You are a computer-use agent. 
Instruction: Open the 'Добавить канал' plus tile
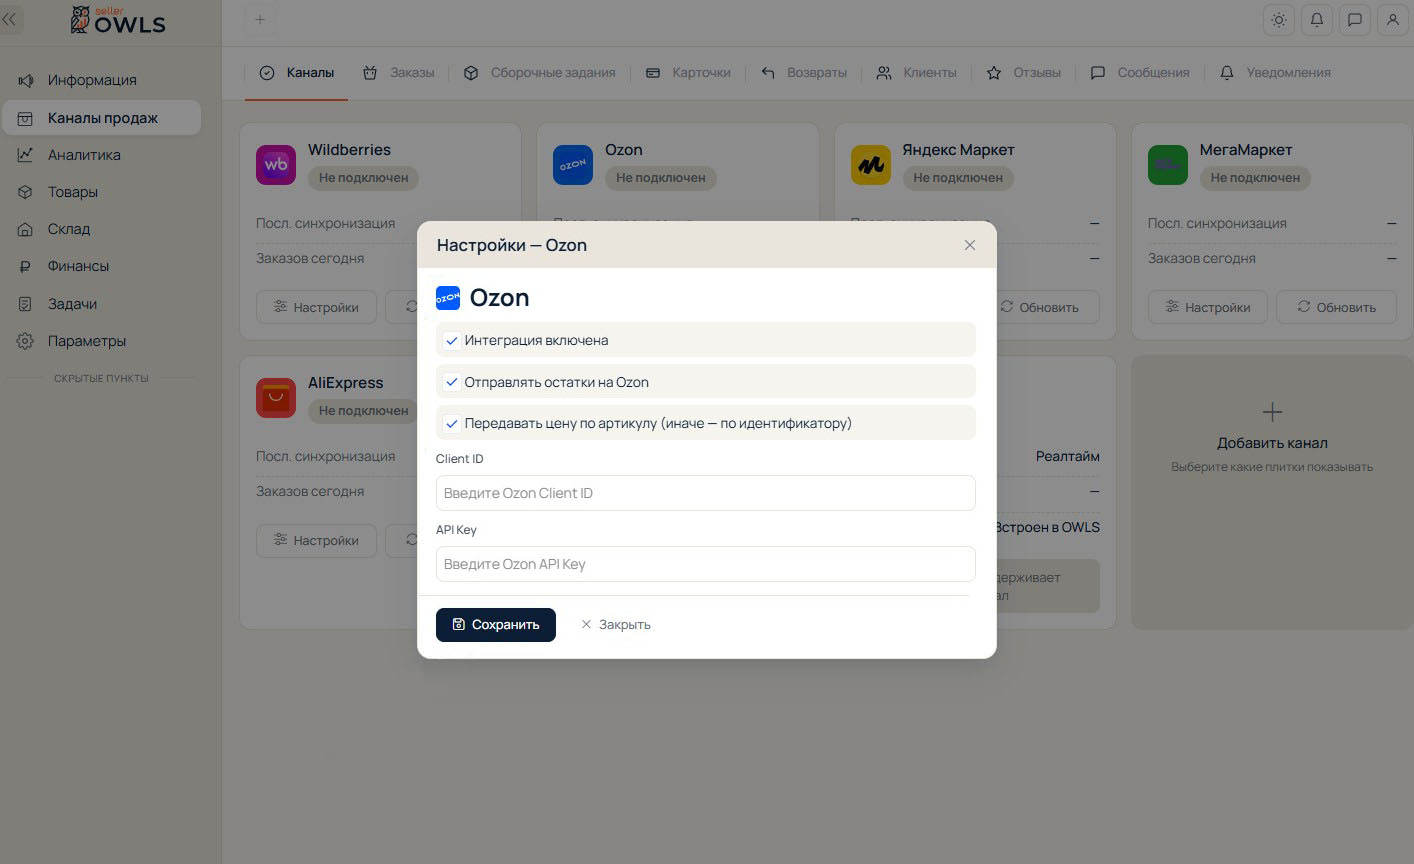(x=1272, y=492)
